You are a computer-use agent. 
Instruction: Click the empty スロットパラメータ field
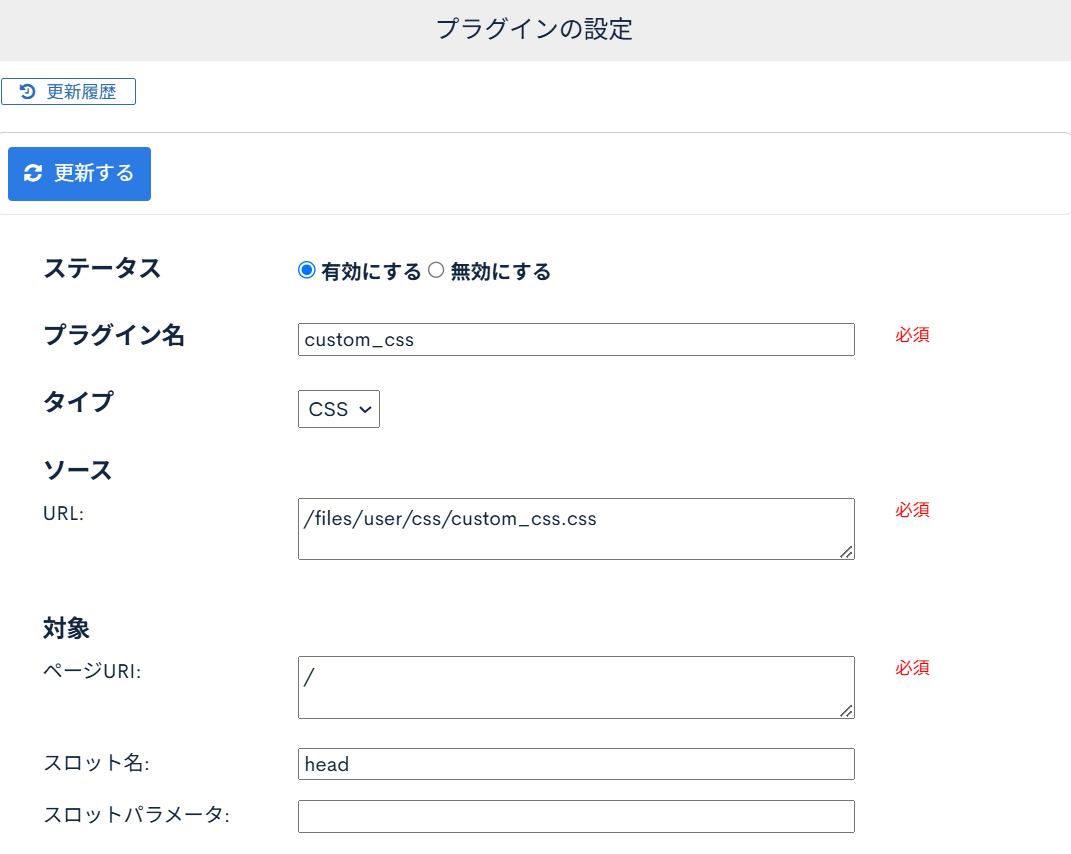(x=575, y=816)
